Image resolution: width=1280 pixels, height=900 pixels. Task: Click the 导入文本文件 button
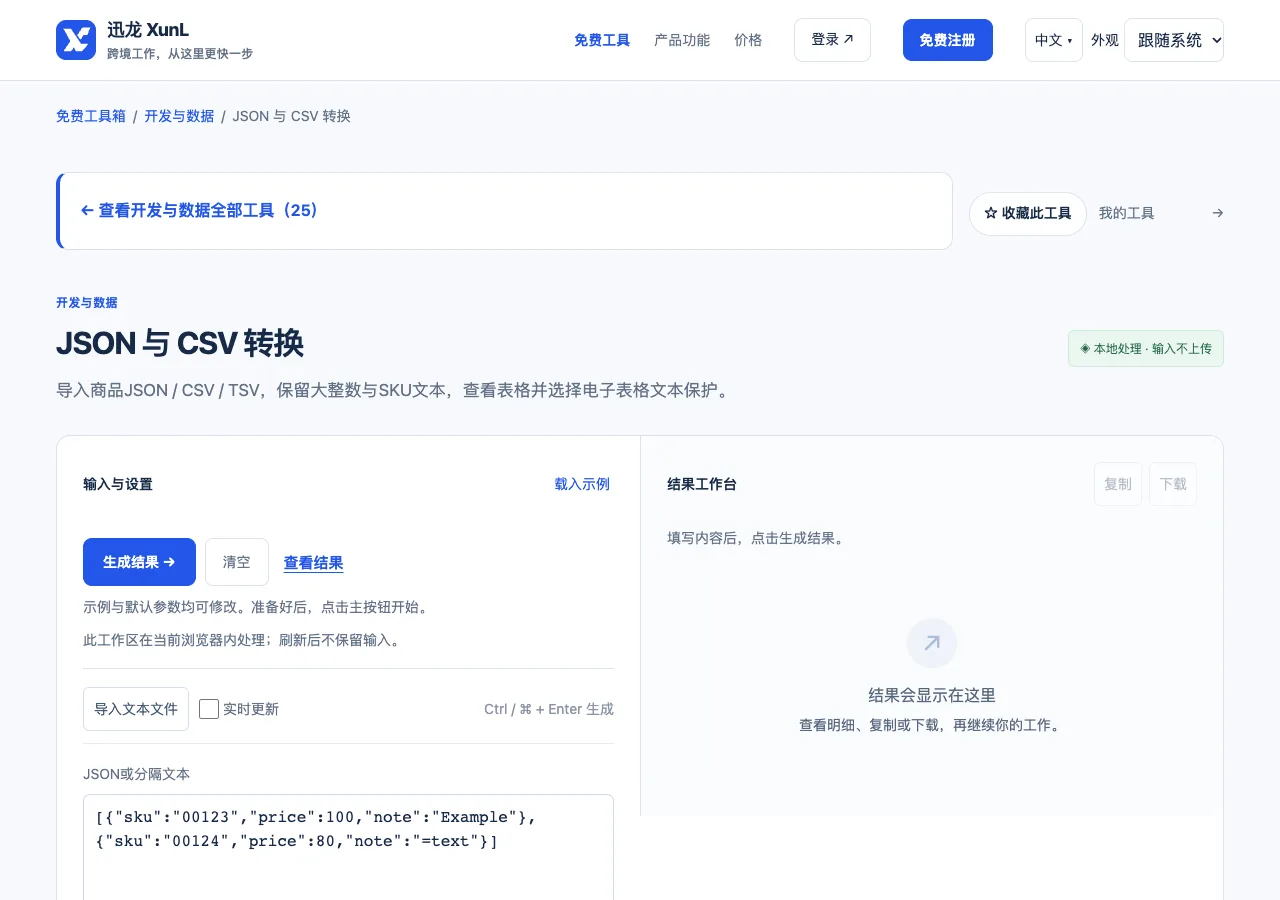pyautogui.click(x=136, y=709)
